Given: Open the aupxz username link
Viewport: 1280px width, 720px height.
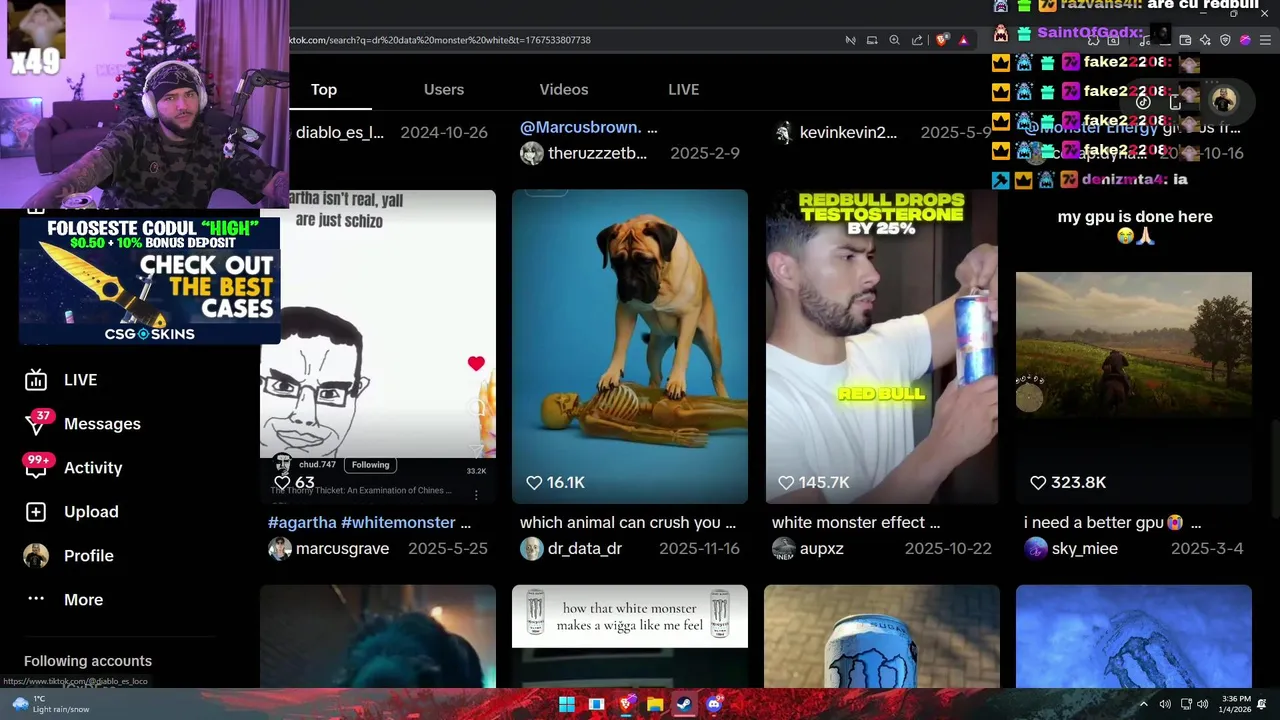Looking at the screenshot, I should click(822, 548).
